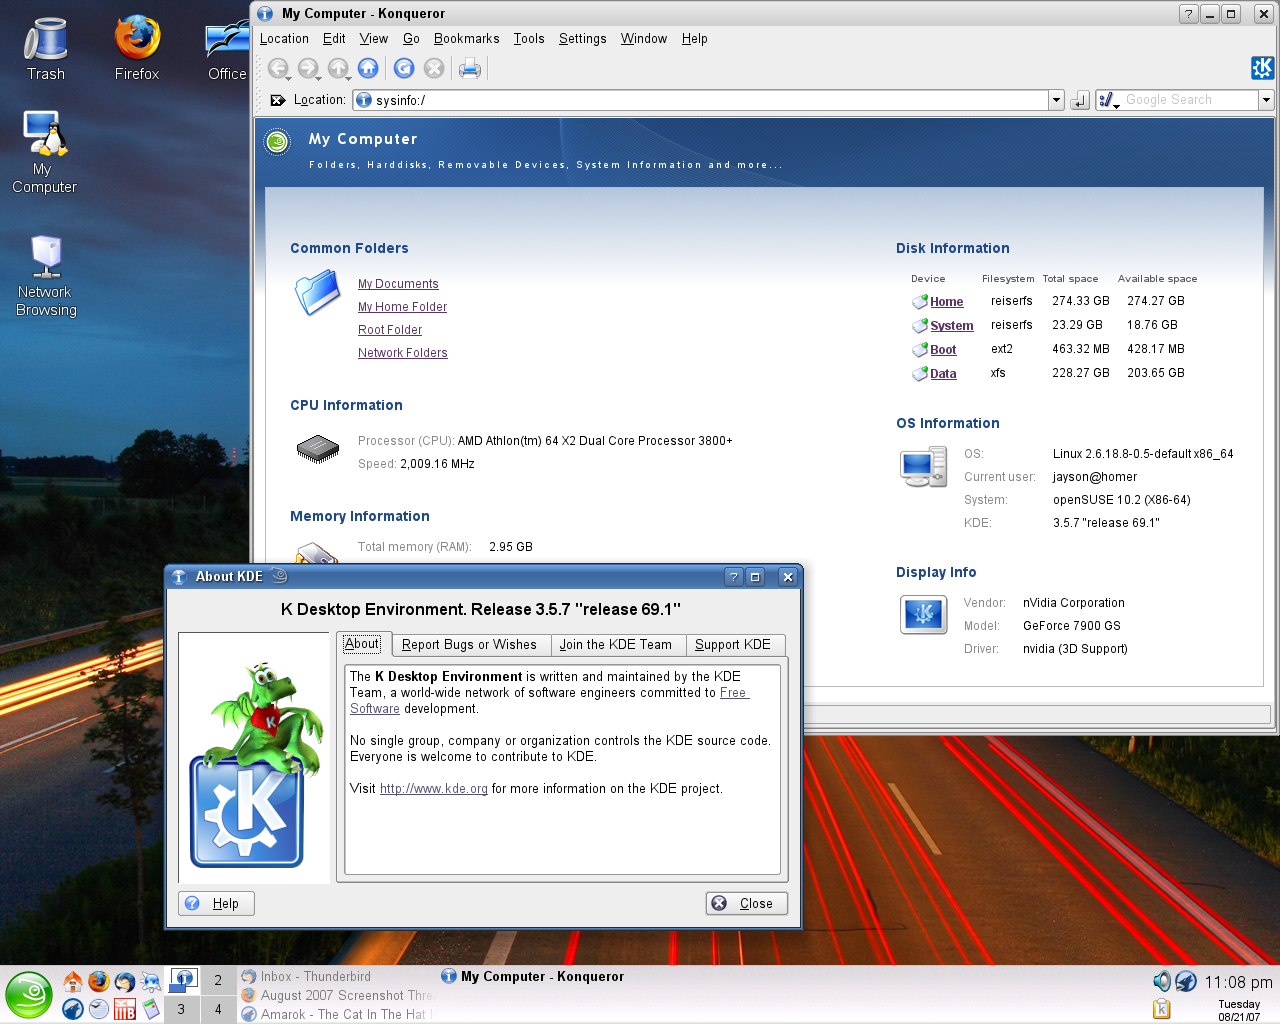Follow the http://www.kde.org link
1280x1024 pixels.
click(434, 789)
